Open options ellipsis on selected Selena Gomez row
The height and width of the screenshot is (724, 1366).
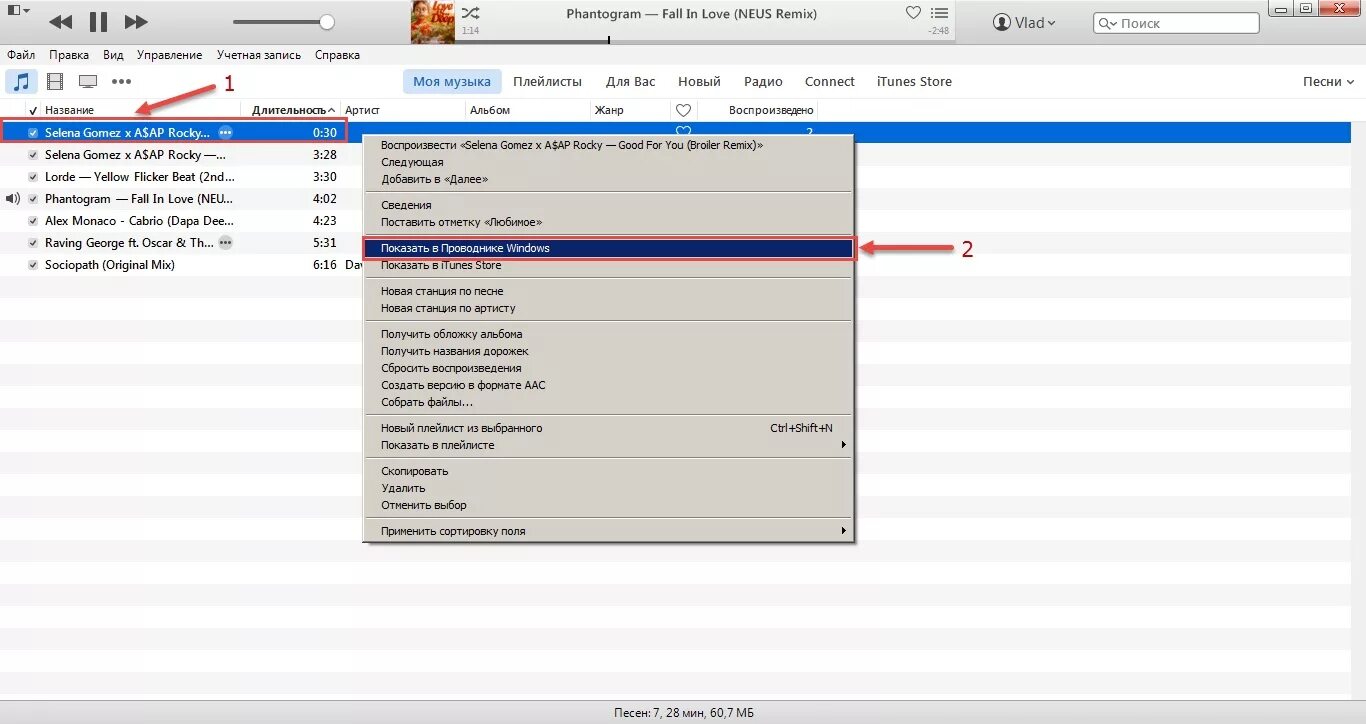225,132
